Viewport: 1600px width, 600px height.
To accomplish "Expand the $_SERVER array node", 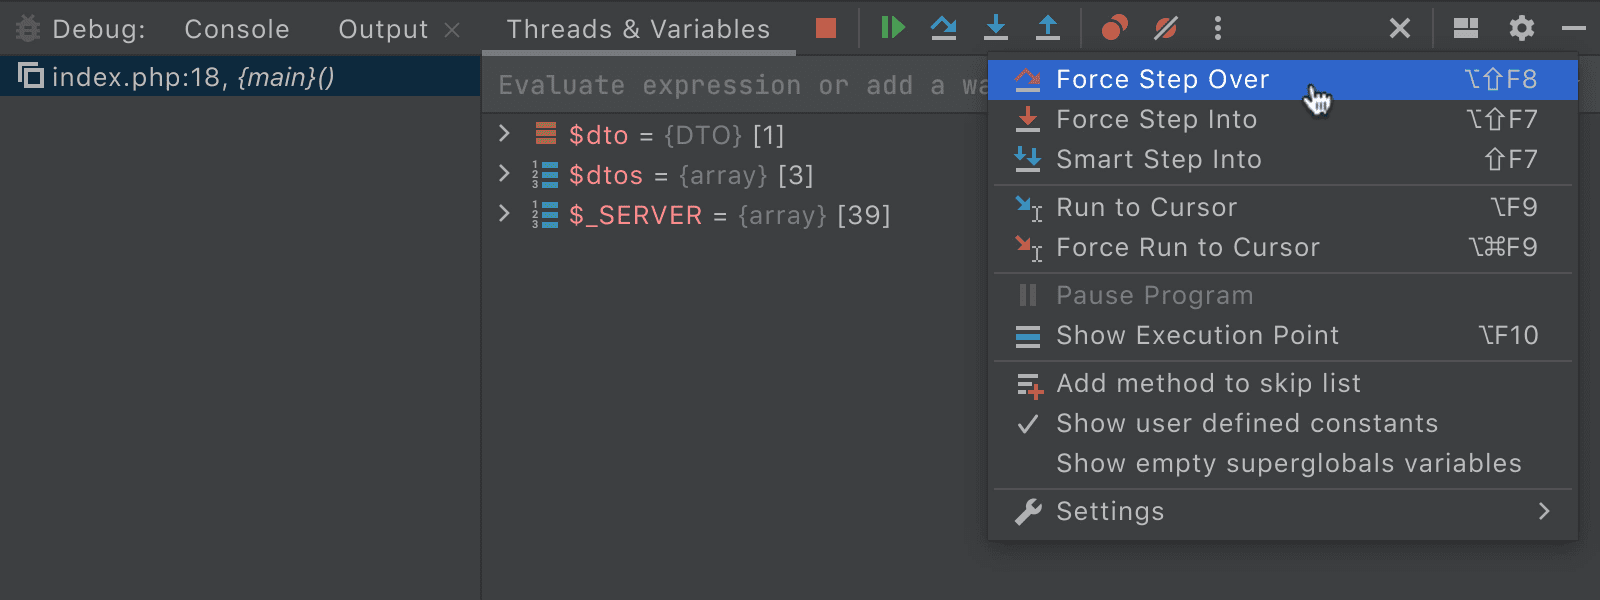I will (505, 214).
